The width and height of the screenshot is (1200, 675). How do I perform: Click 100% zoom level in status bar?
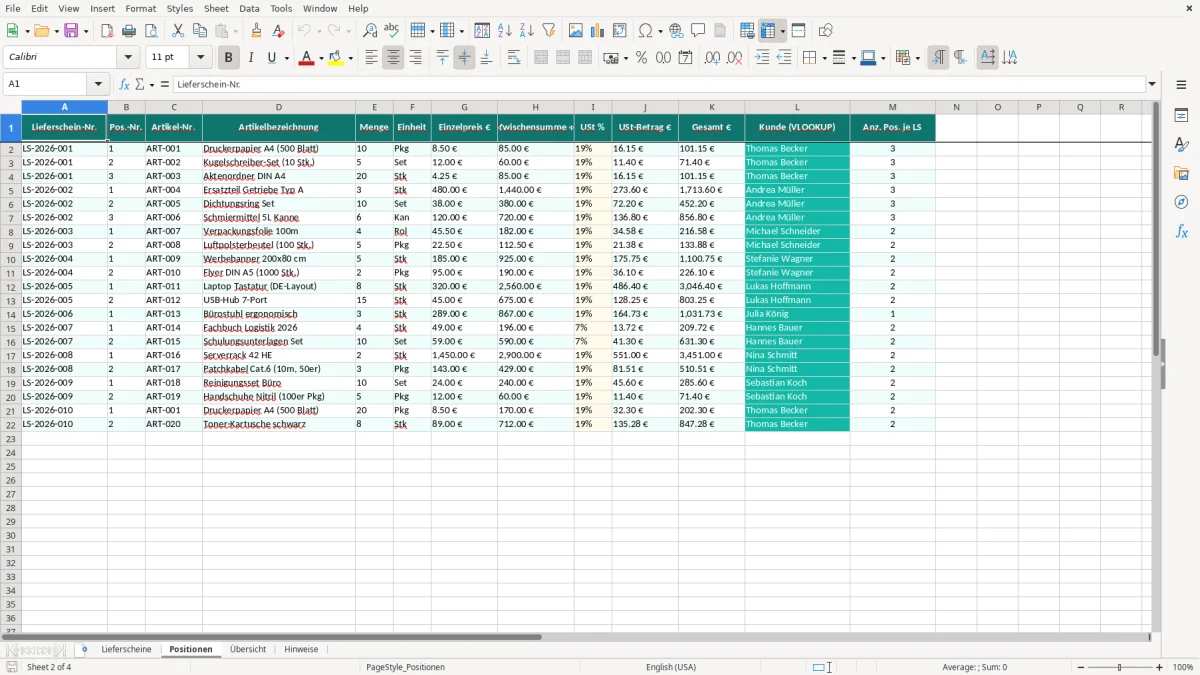pyautogui.click(x=1182, y=667)
